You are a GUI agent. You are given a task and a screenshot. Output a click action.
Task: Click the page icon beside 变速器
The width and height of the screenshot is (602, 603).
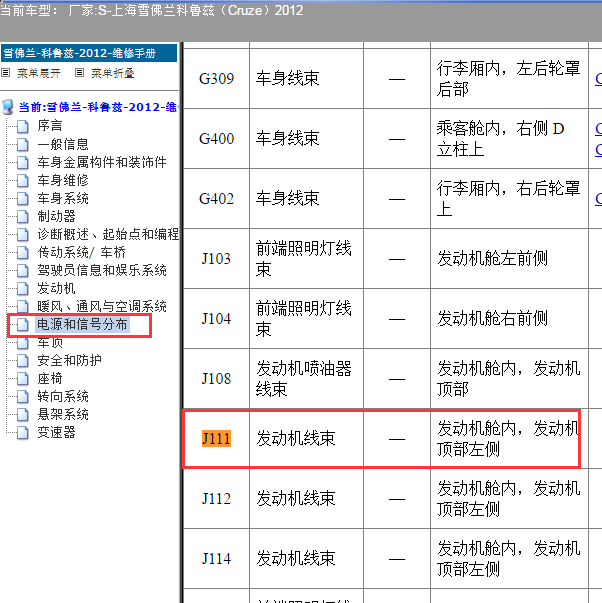[23, 433]
